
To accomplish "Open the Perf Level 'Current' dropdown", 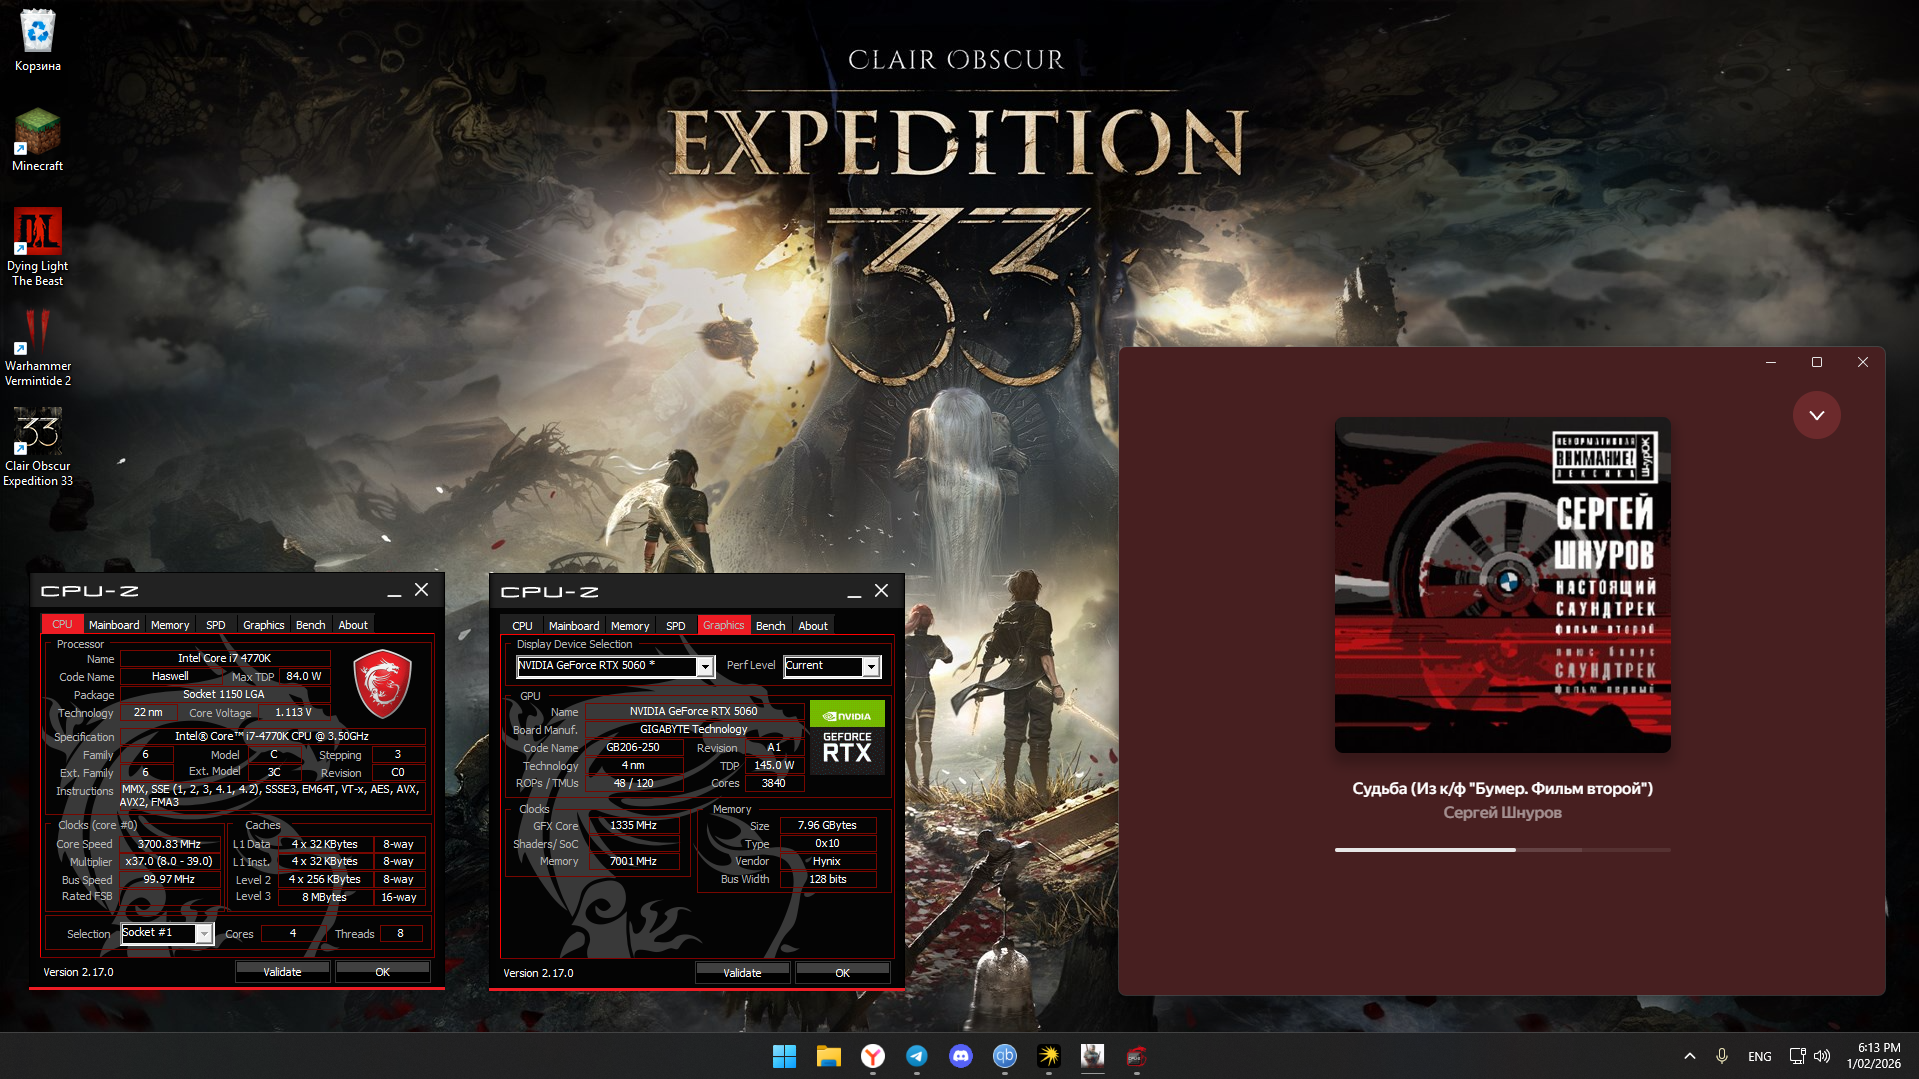I will pos(871,667).
